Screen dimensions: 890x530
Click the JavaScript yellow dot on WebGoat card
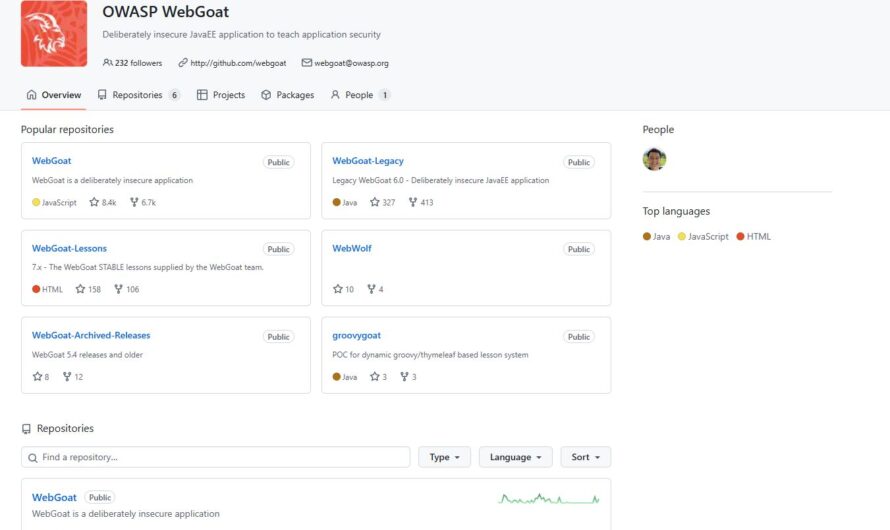pos(36,202)
